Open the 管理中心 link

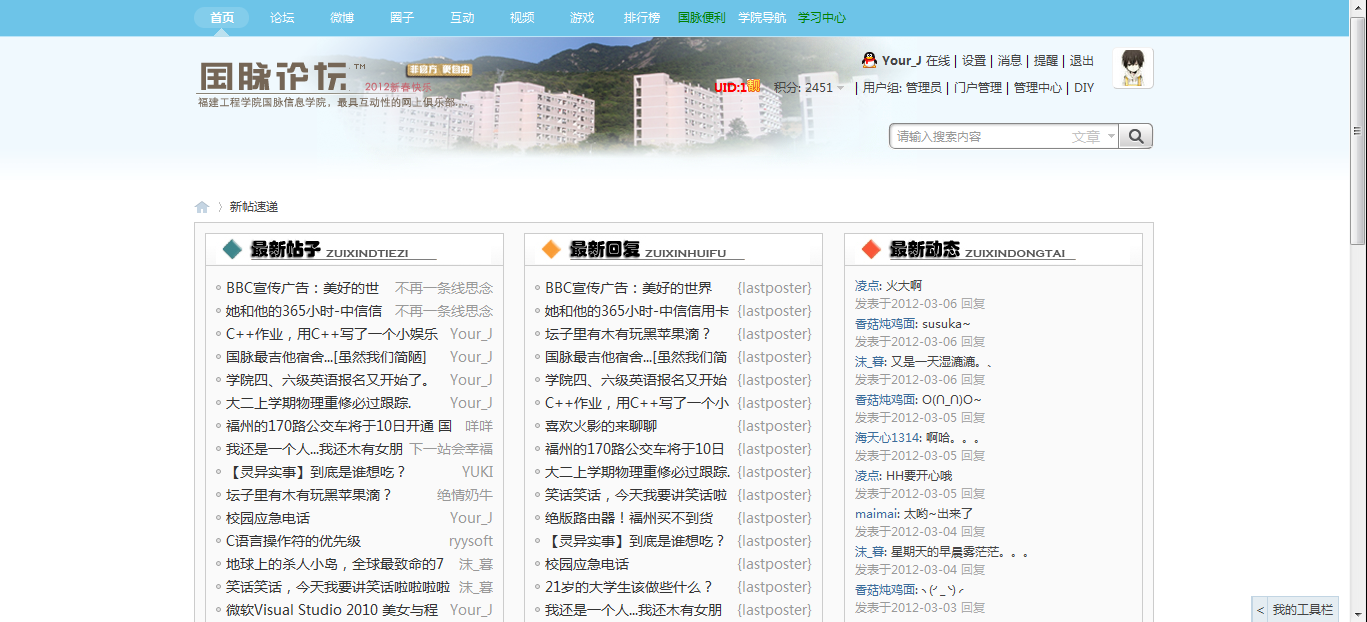(x=1037, y=88)
